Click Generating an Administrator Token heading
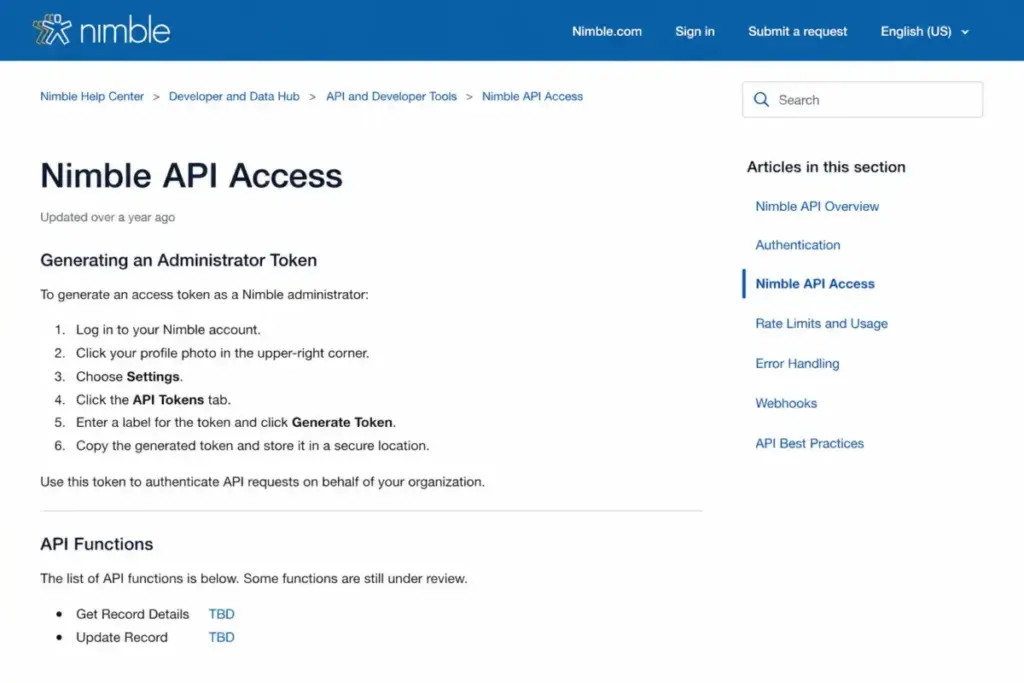1024x683 pixels. (178, 261)
